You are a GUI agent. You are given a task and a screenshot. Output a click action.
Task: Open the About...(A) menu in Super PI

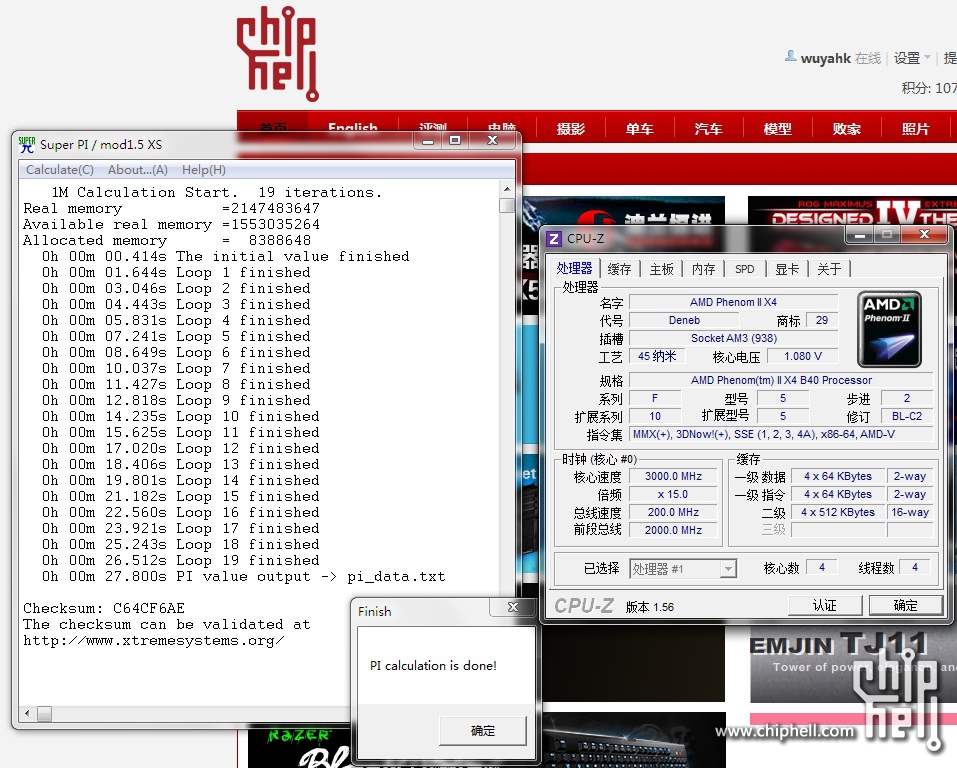tap(138, 170)
